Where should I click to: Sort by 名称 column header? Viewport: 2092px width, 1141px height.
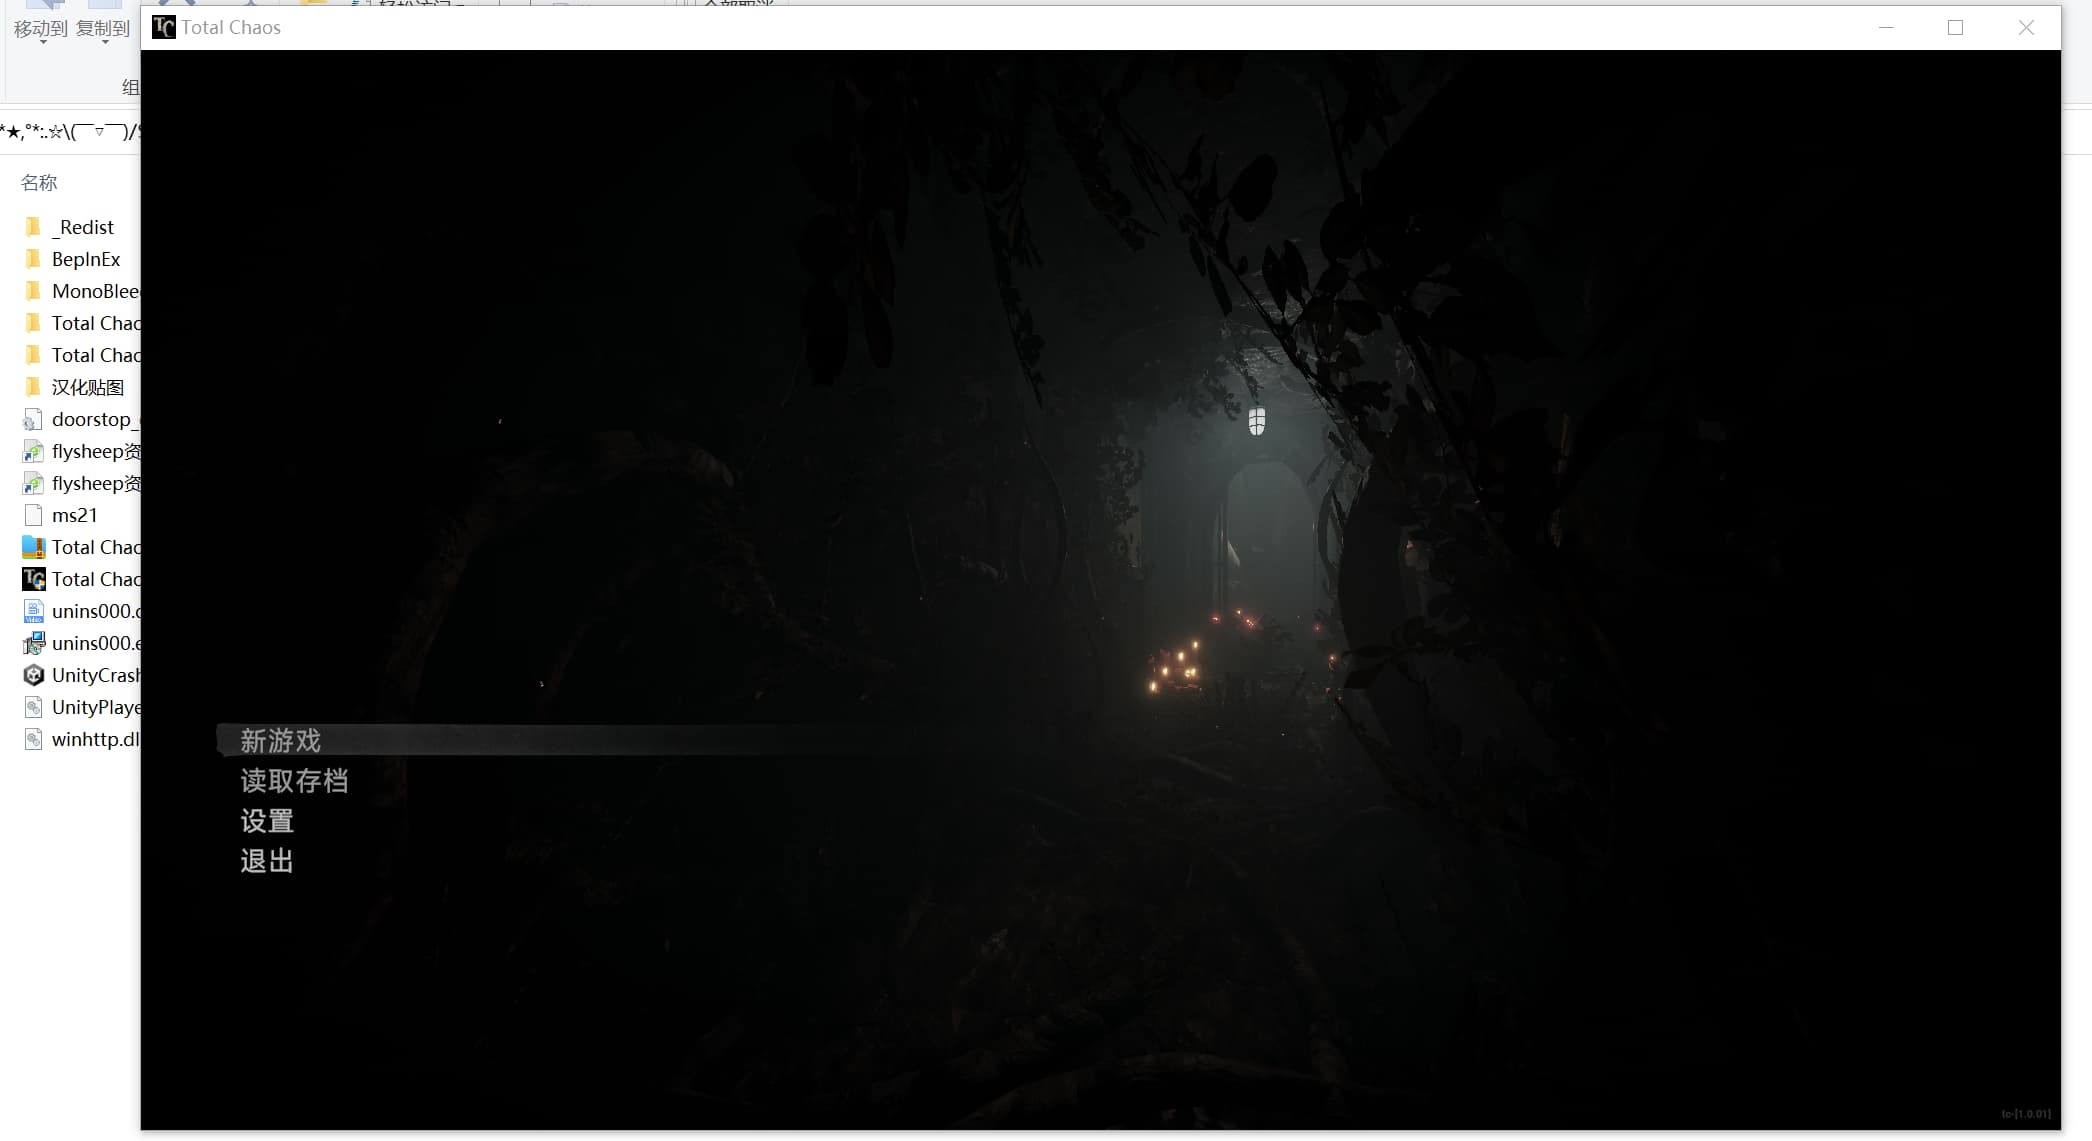click(39, 182)
